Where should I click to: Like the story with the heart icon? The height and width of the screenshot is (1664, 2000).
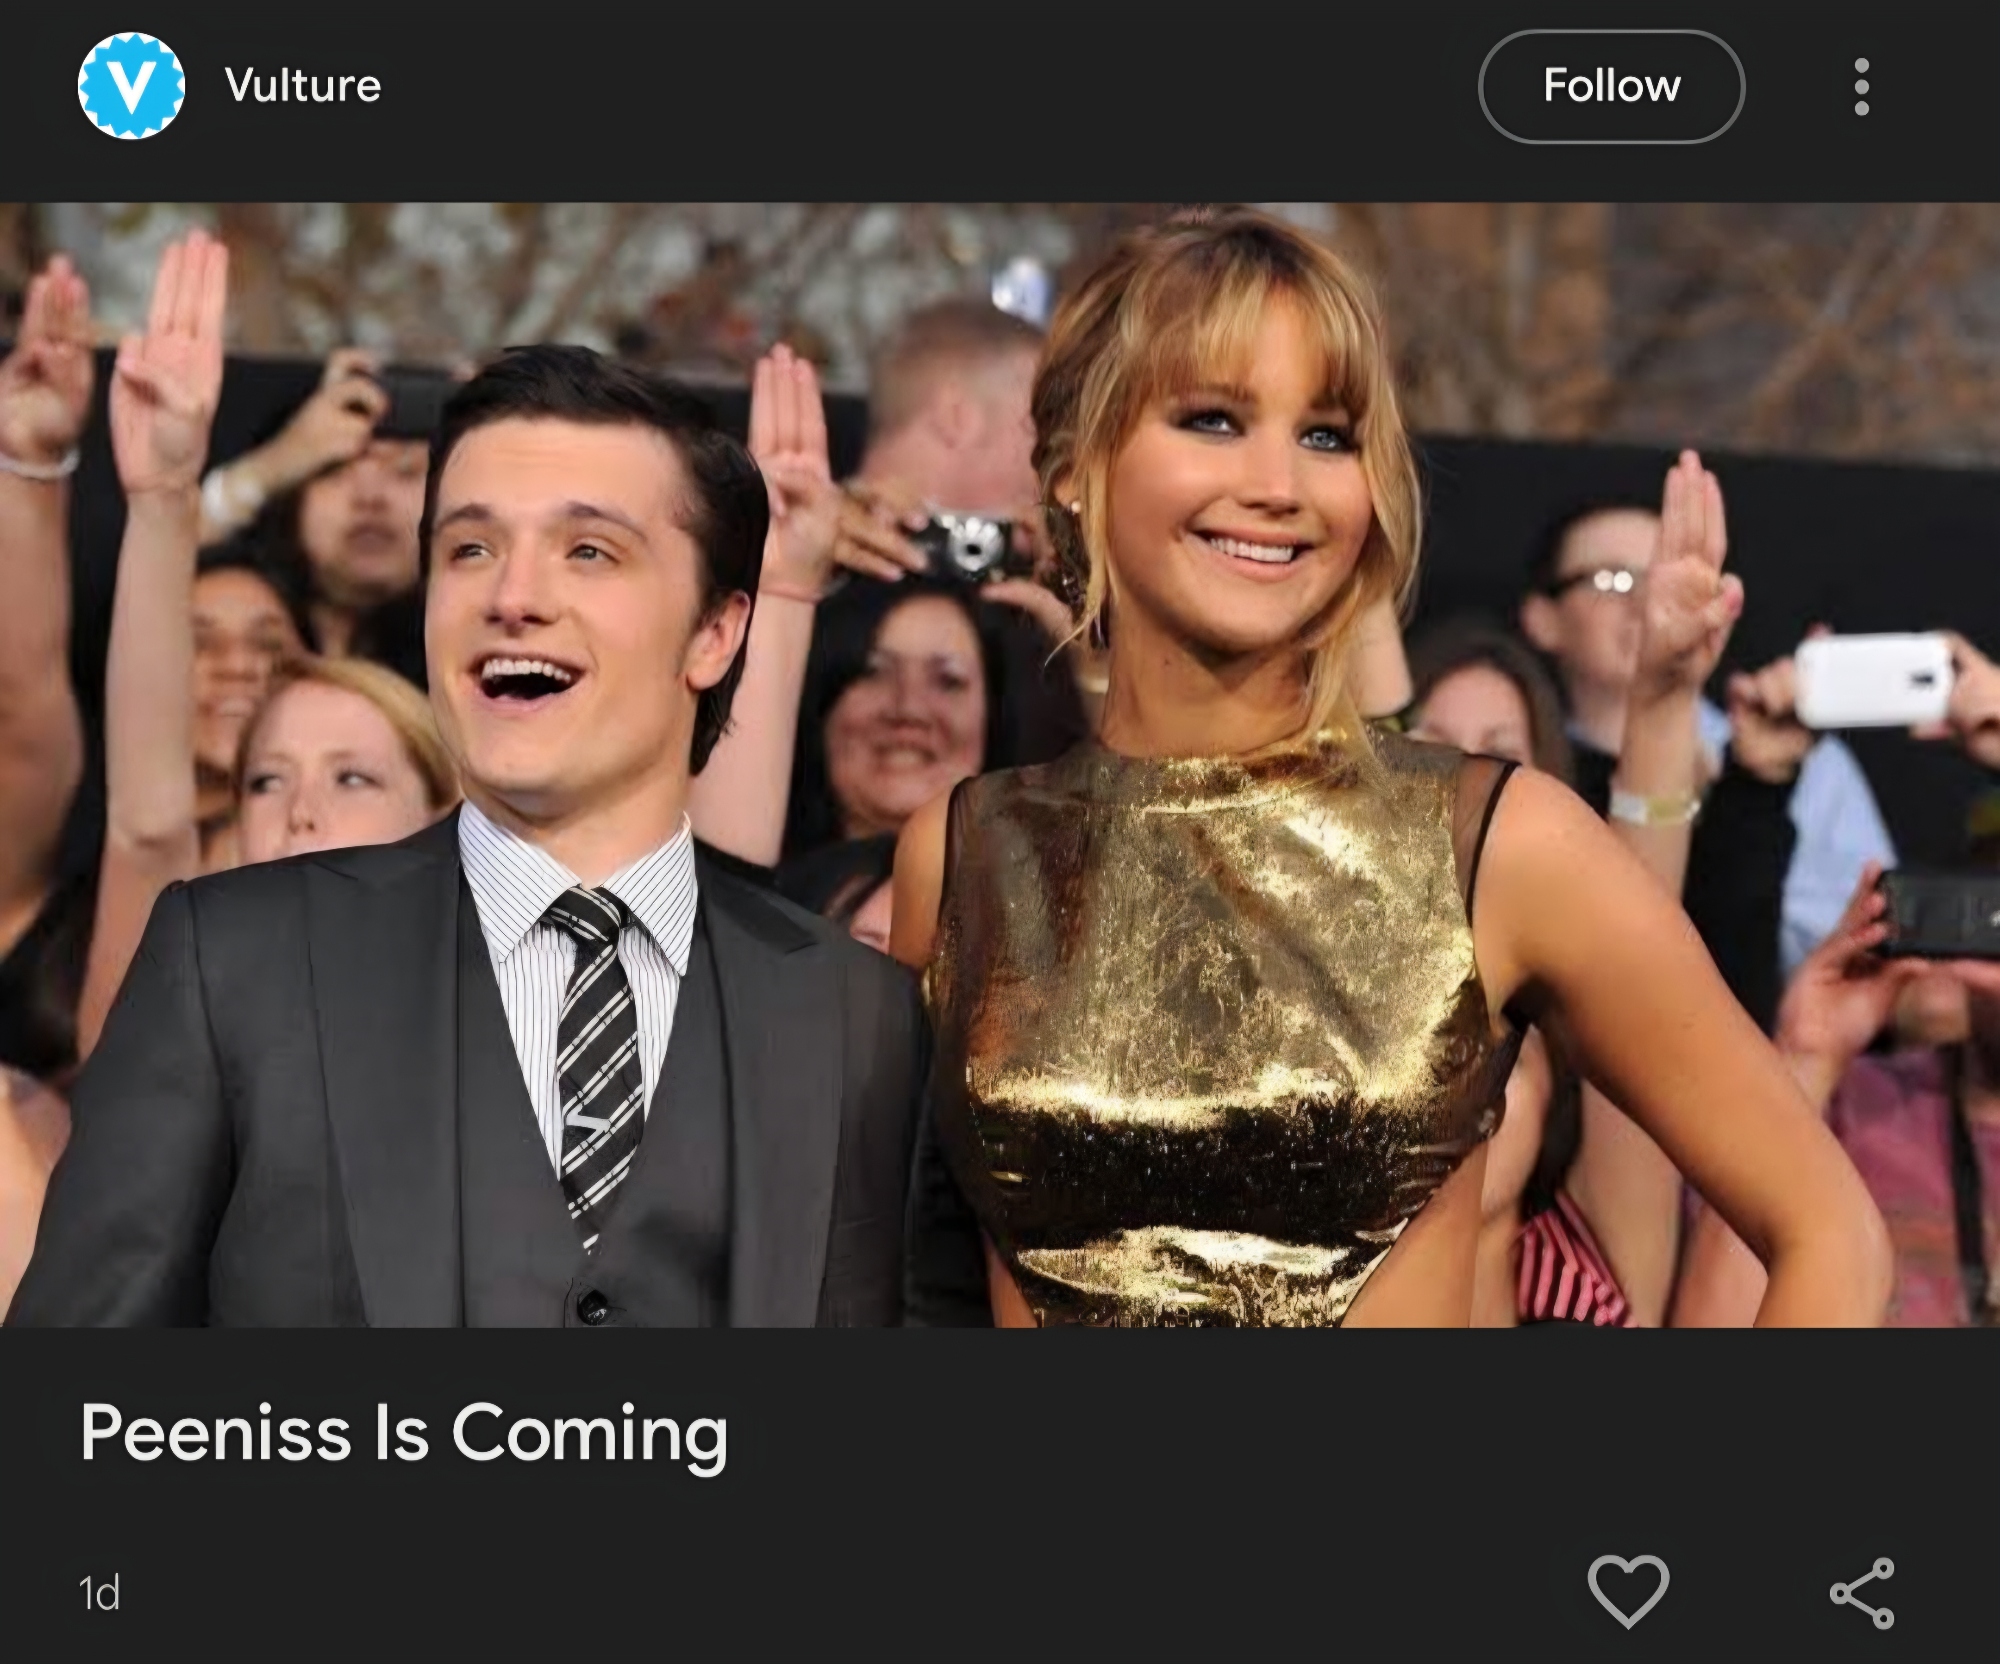(x=1628, y=1591)
